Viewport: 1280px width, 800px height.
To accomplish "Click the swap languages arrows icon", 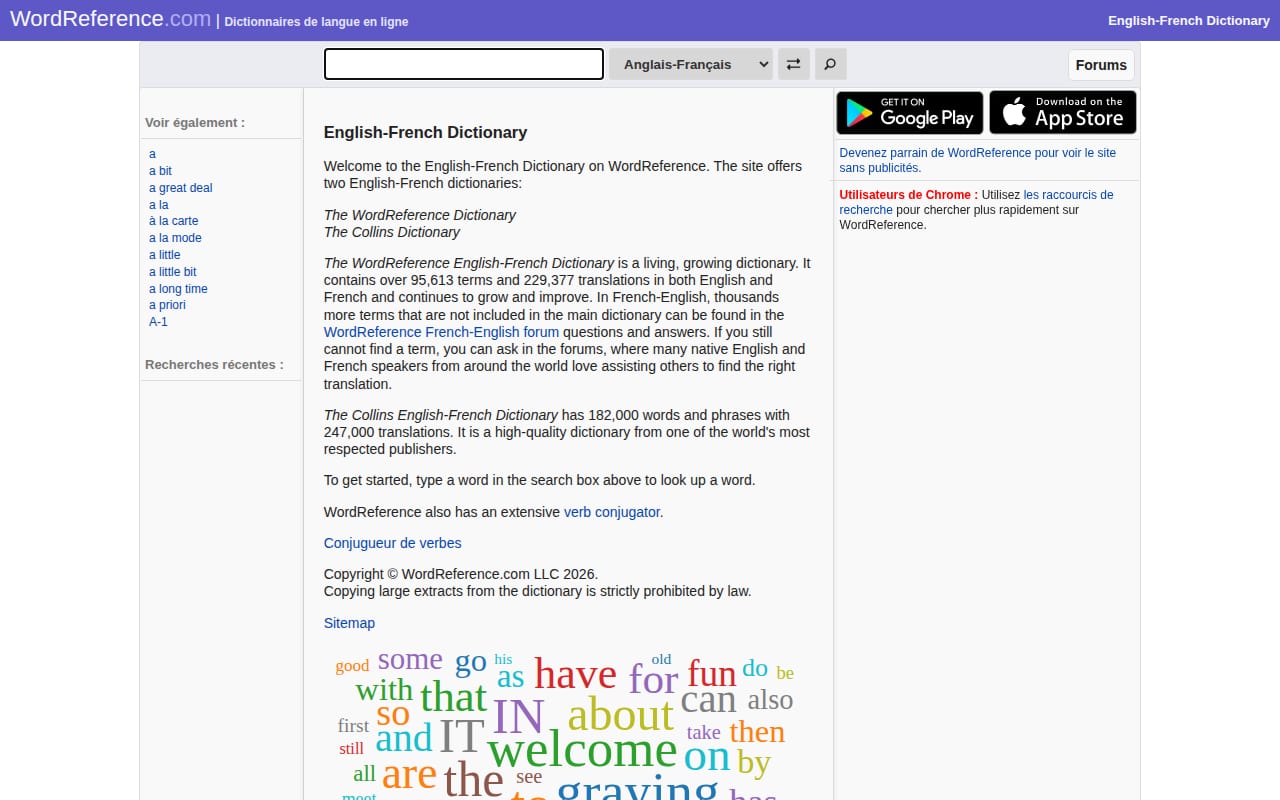I will point(793,64).
